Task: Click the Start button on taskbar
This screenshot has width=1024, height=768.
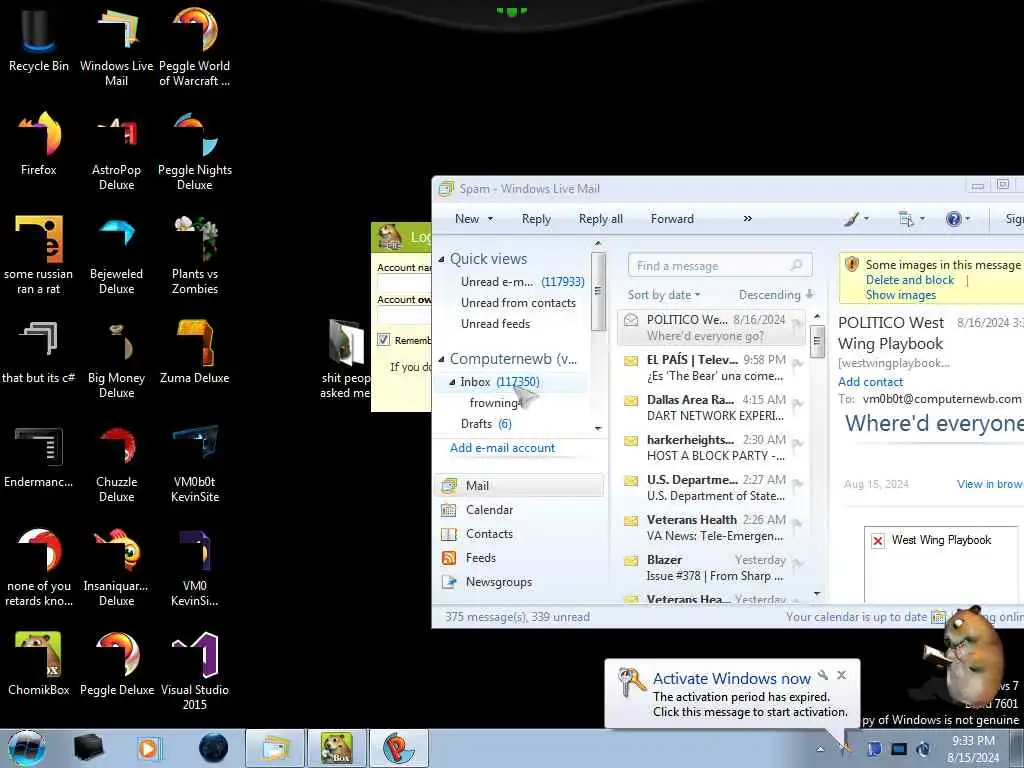Action: [x=27, y=748]
